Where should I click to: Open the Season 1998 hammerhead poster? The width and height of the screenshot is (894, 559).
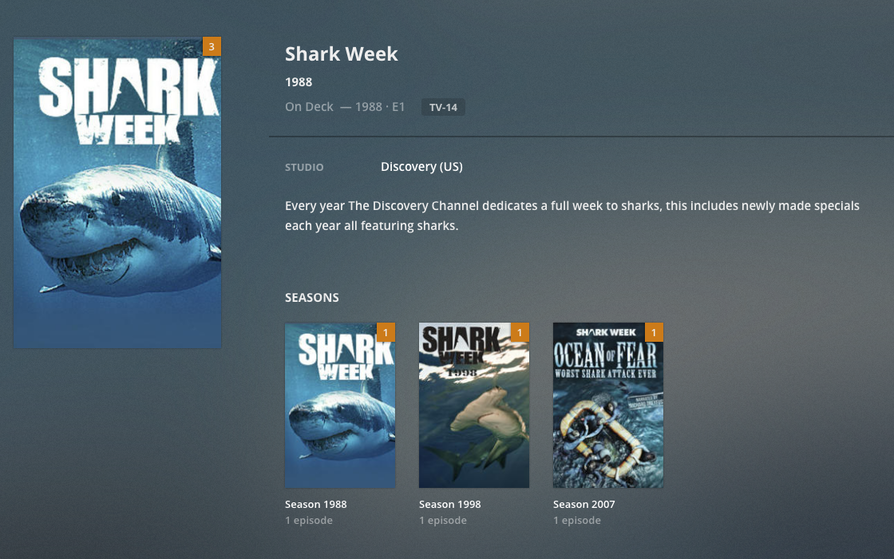pyautogui.click(x=474, y=406)
